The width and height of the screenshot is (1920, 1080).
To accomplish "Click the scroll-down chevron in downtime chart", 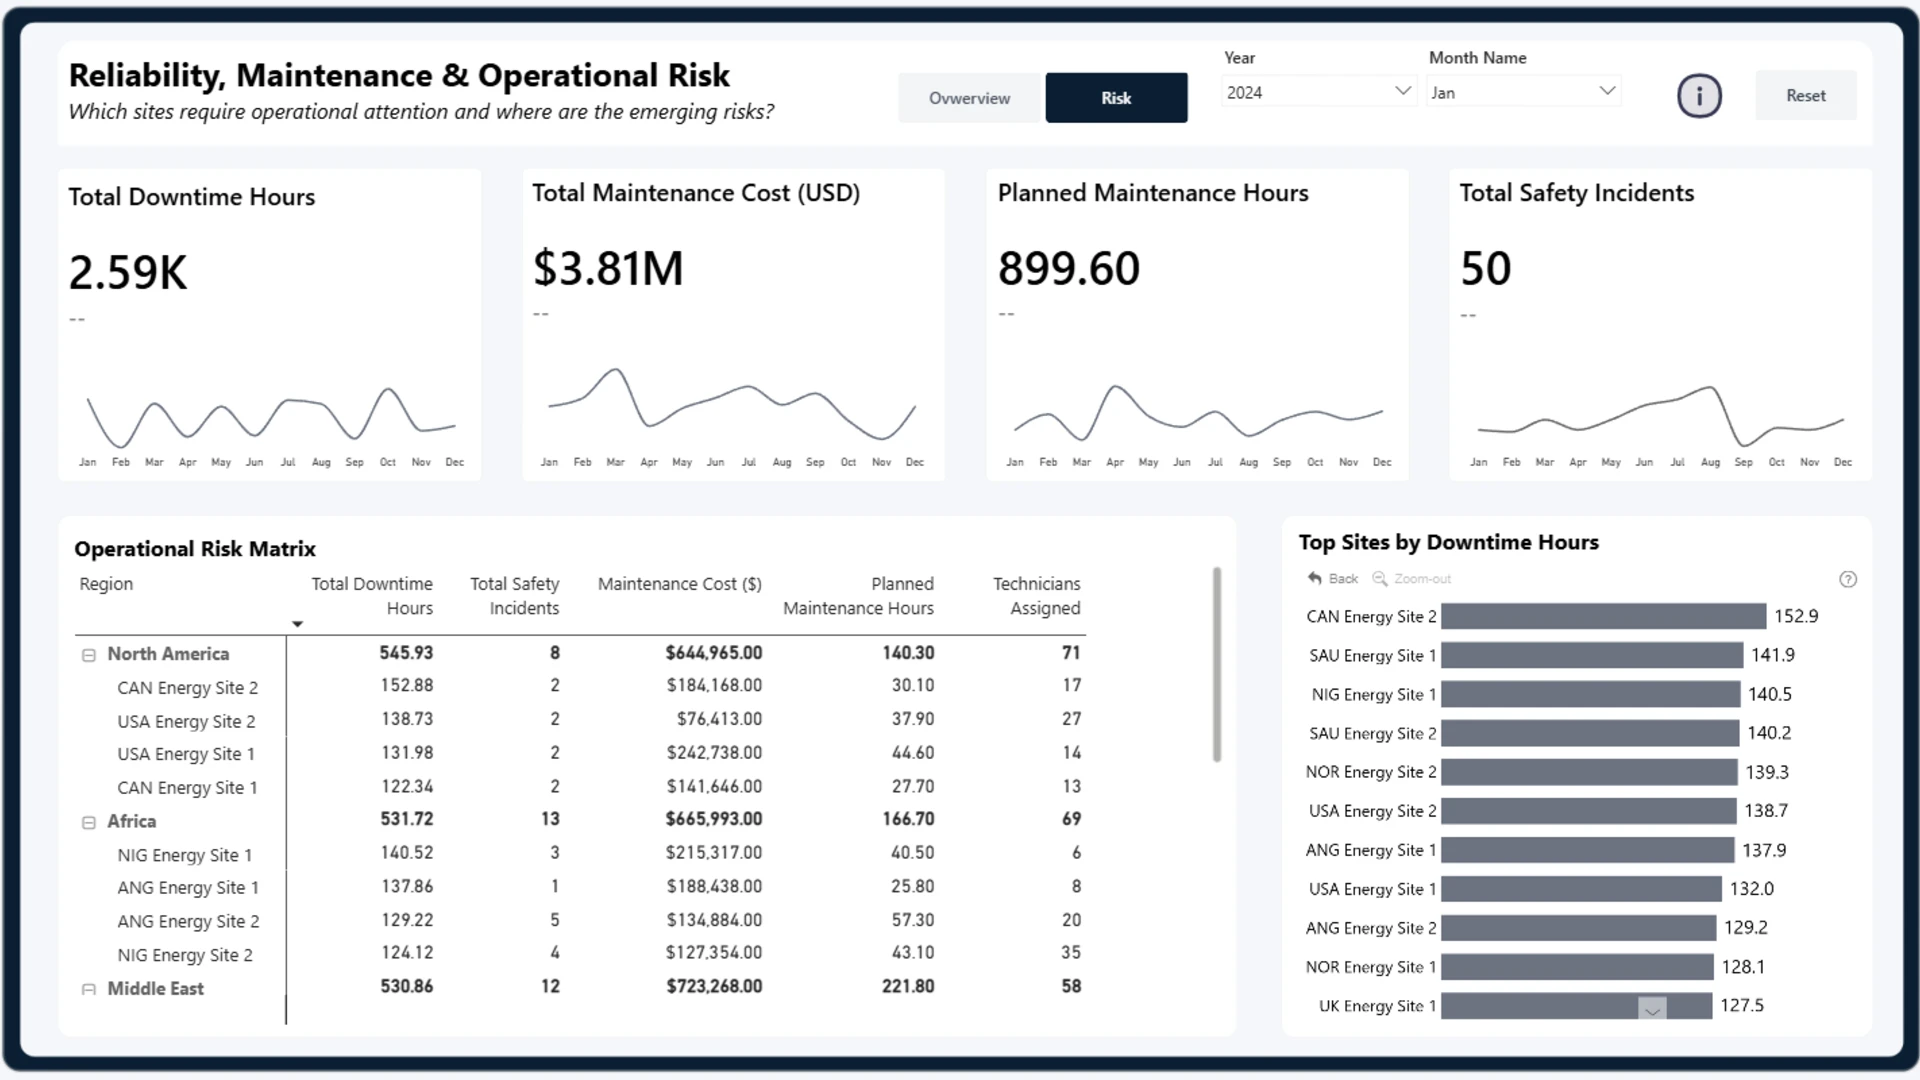I will coord(1652,1009).
